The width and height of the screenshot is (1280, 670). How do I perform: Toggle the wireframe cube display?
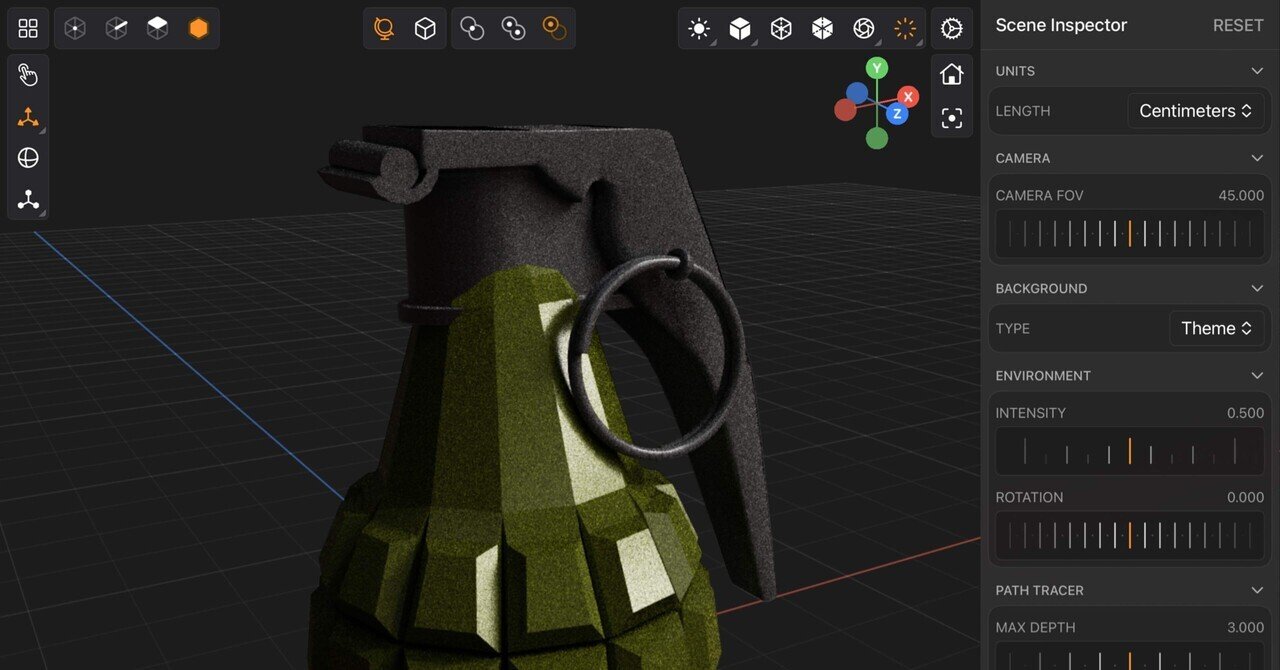point(781,29)
